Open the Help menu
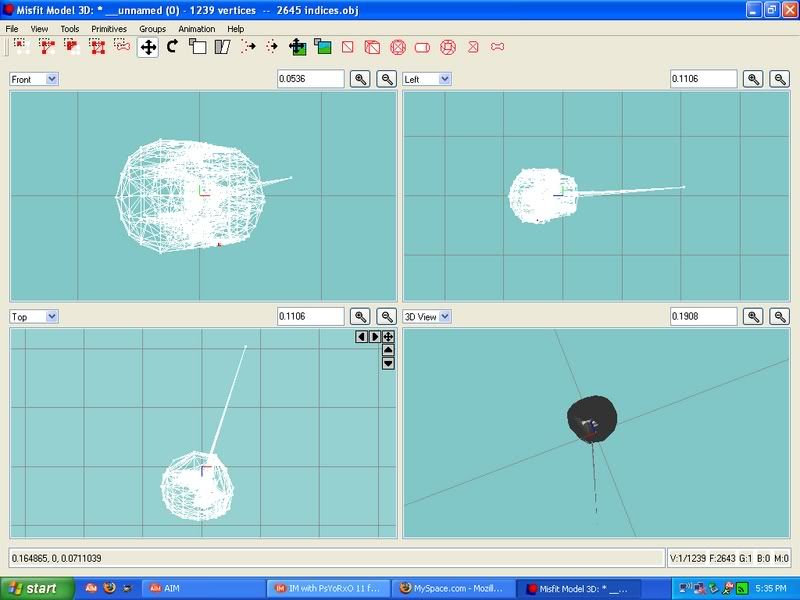 (x=236, y=29)
